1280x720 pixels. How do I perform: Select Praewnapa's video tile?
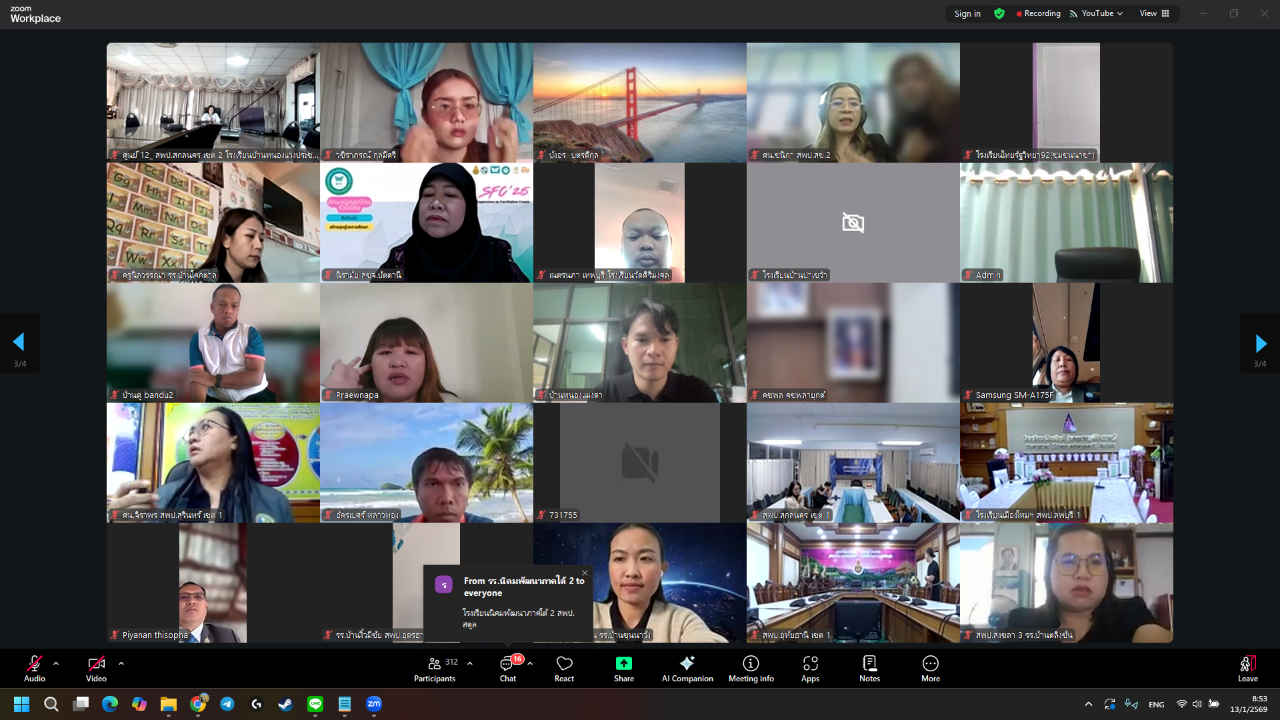pos(426,342)
